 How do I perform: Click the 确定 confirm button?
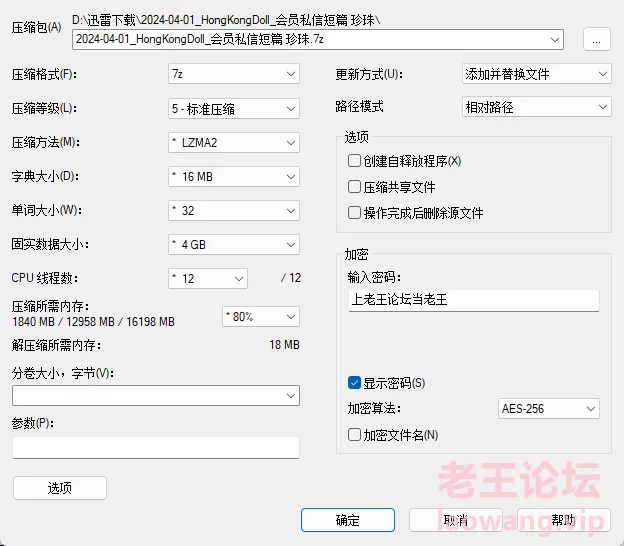click(x=348, y=520)
